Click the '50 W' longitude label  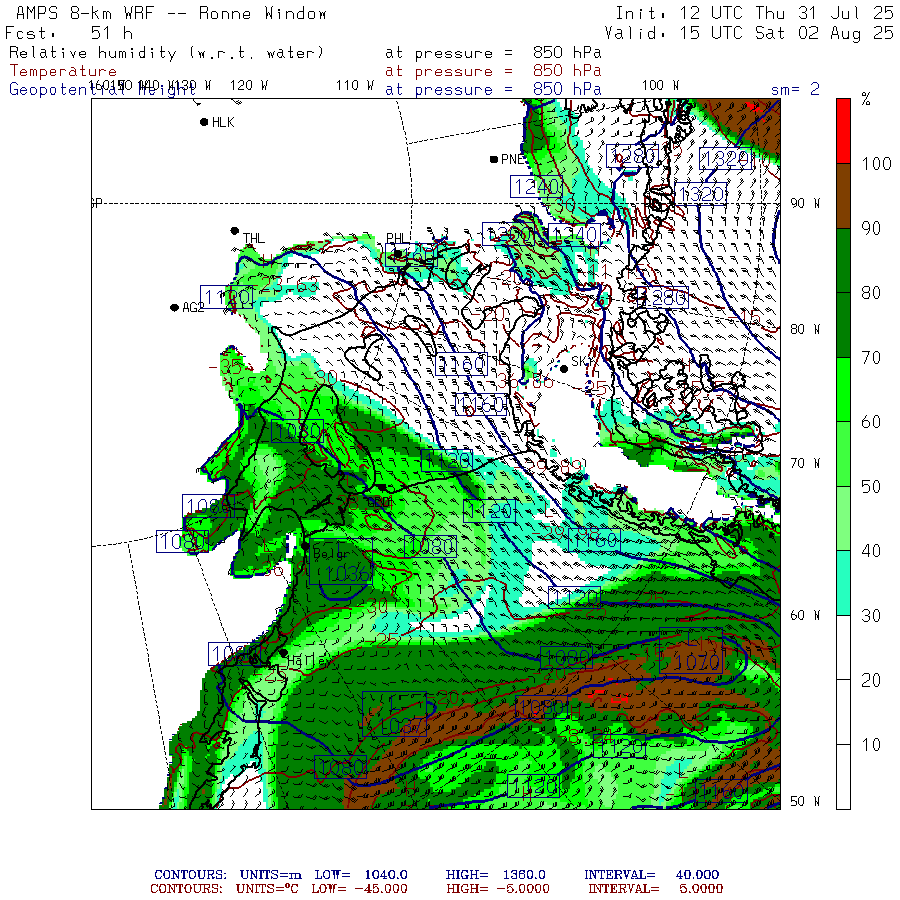805,801
